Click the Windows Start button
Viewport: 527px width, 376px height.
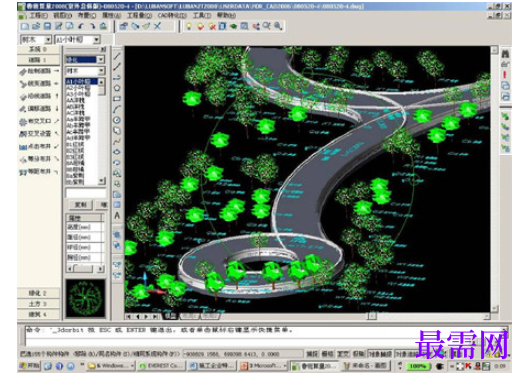point(30,366)
